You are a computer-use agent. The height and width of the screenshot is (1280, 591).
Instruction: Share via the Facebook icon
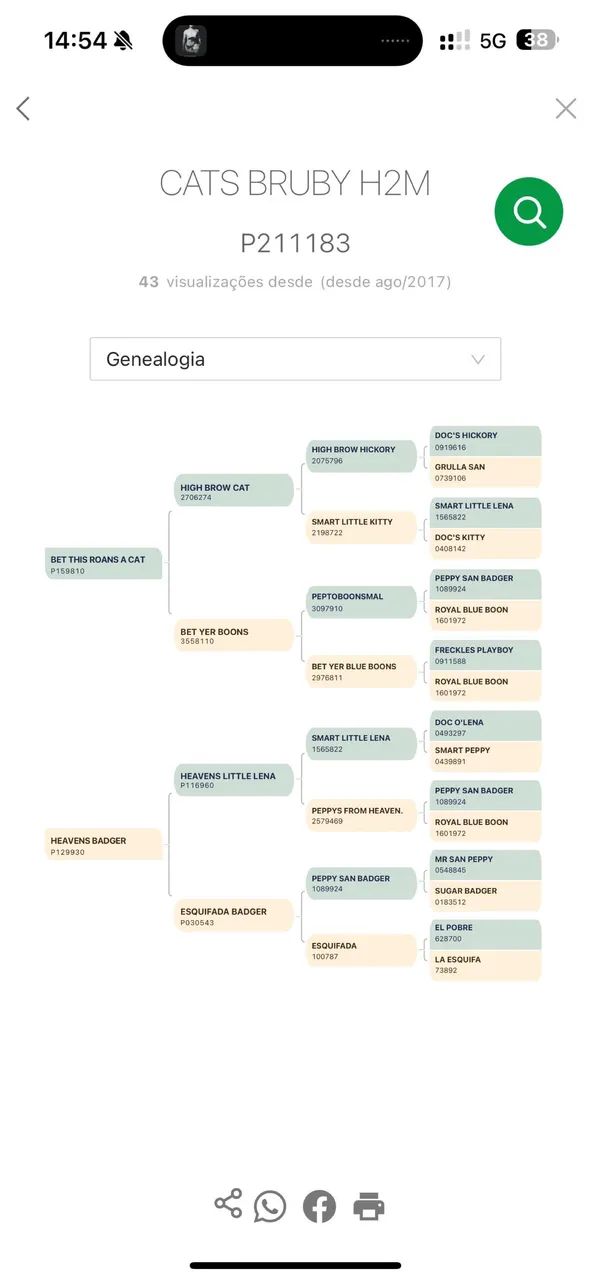click(319, 1206)
